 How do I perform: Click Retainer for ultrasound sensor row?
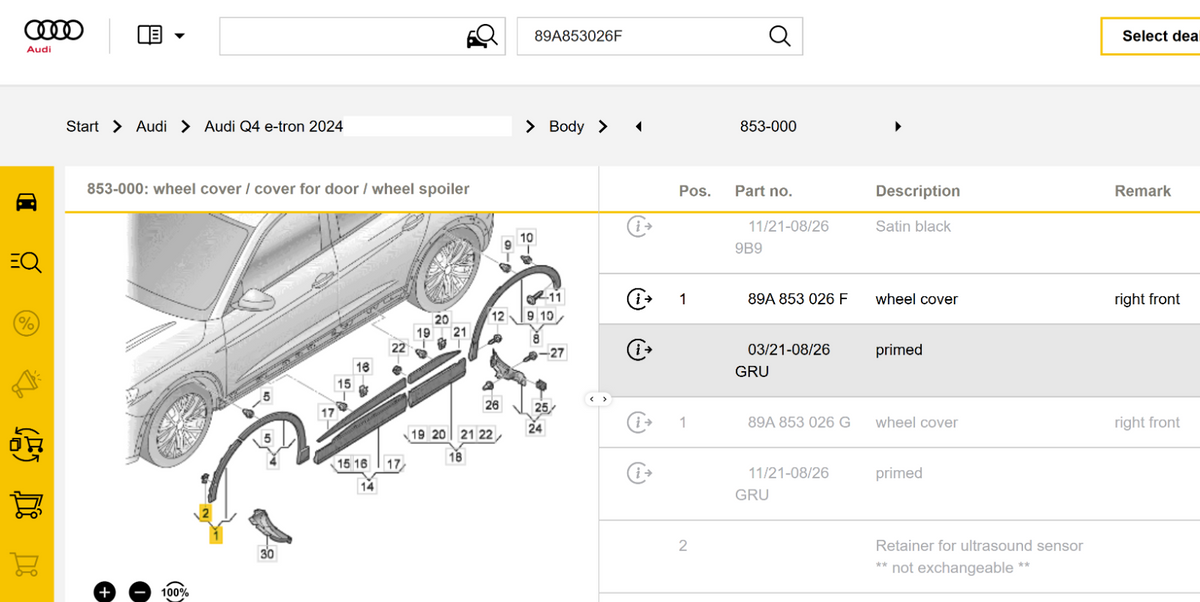[899, 557]
